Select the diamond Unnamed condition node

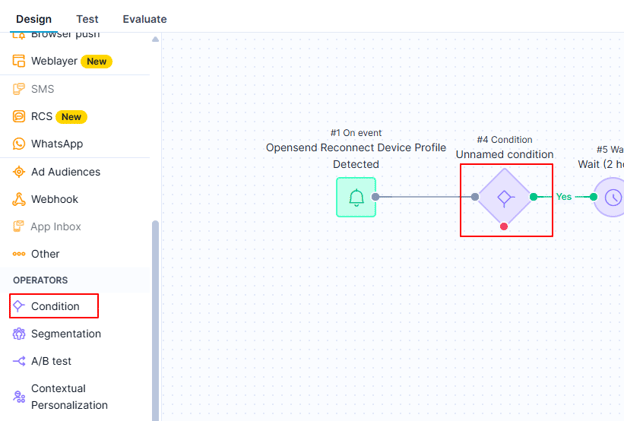[504, 197]
